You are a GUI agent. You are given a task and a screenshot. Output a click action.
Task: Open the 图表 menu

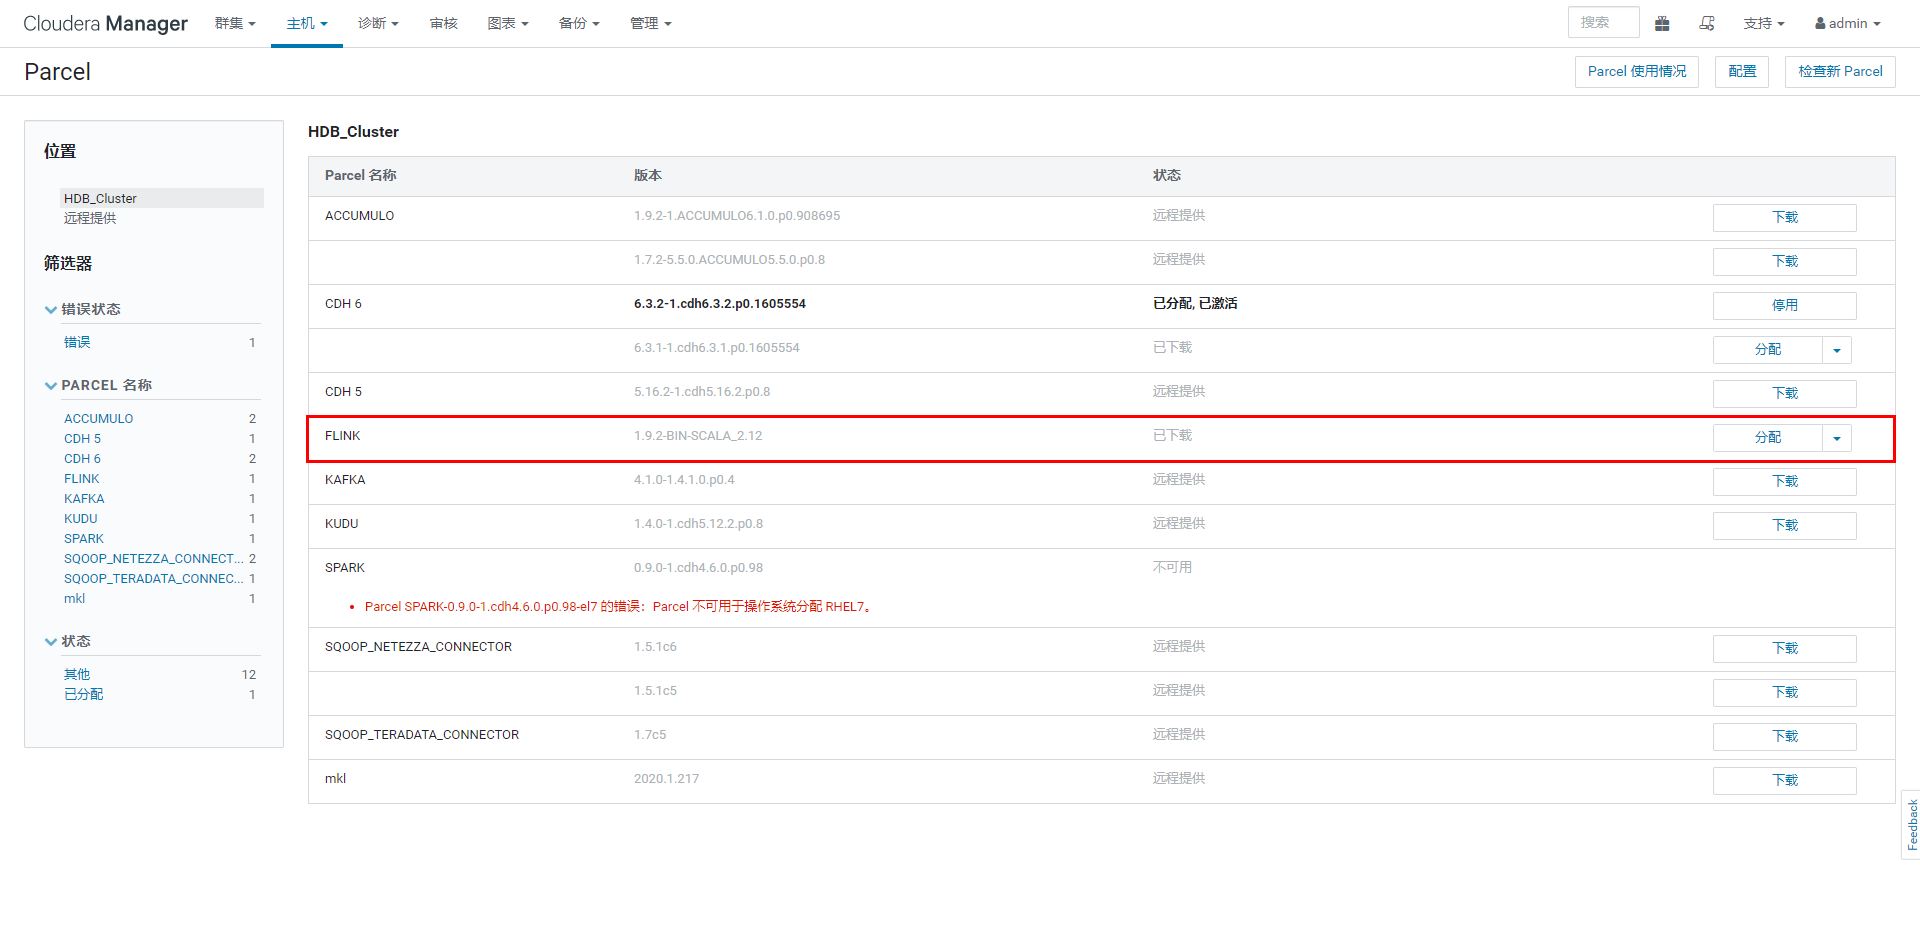507,23
